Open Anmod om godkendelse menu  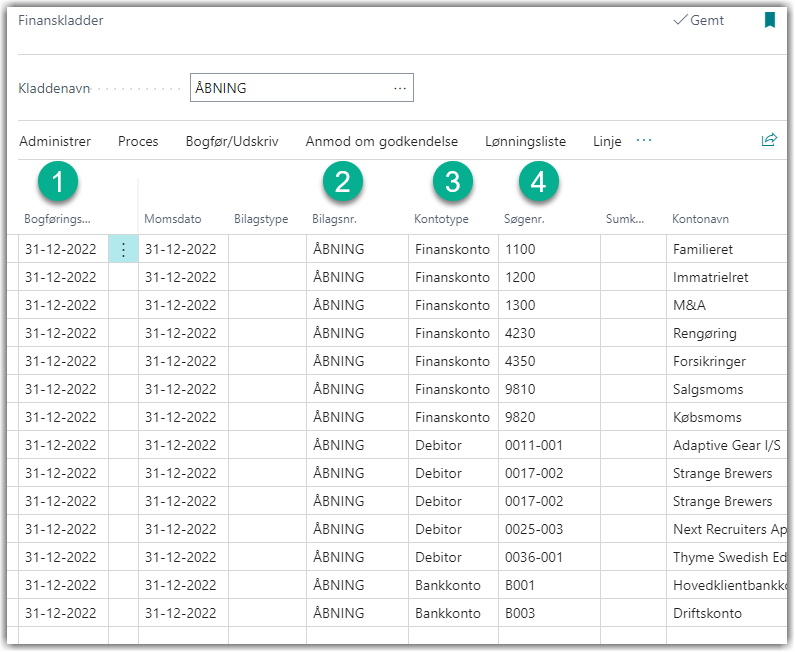pos(381,141)
